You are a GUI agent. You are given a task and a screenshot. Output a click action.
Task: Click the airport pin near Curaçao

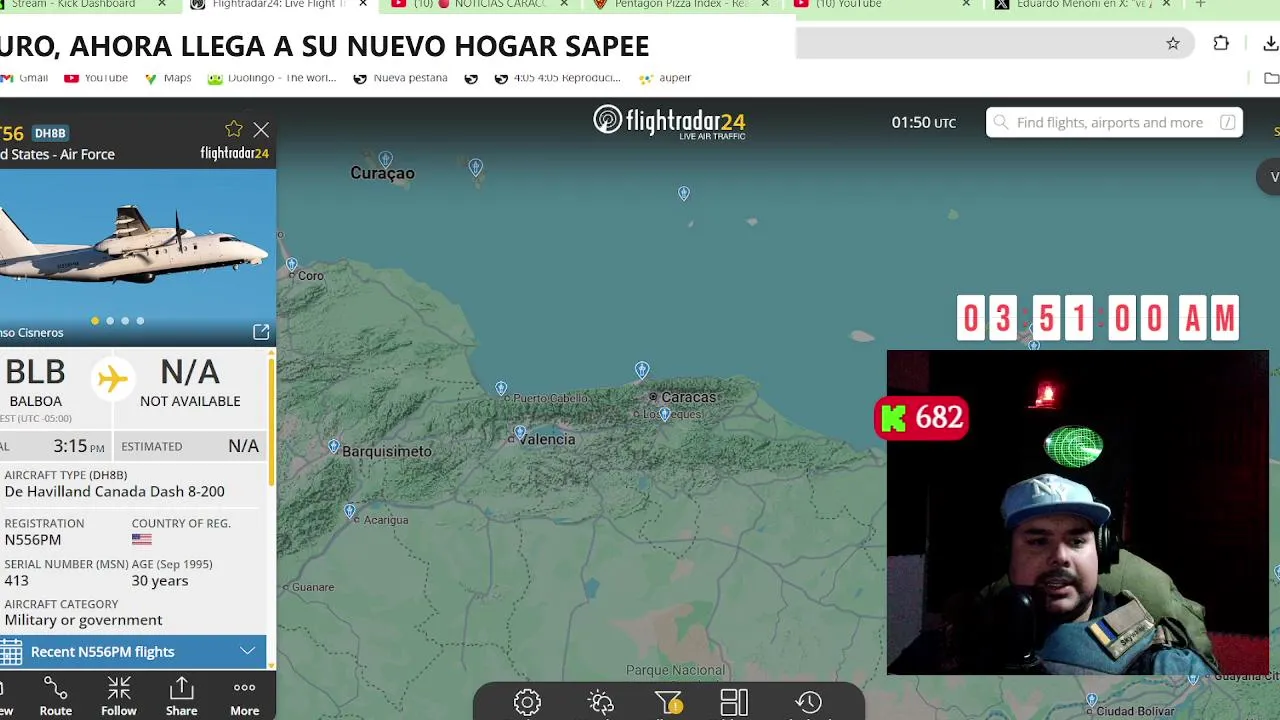coord(386,160)
